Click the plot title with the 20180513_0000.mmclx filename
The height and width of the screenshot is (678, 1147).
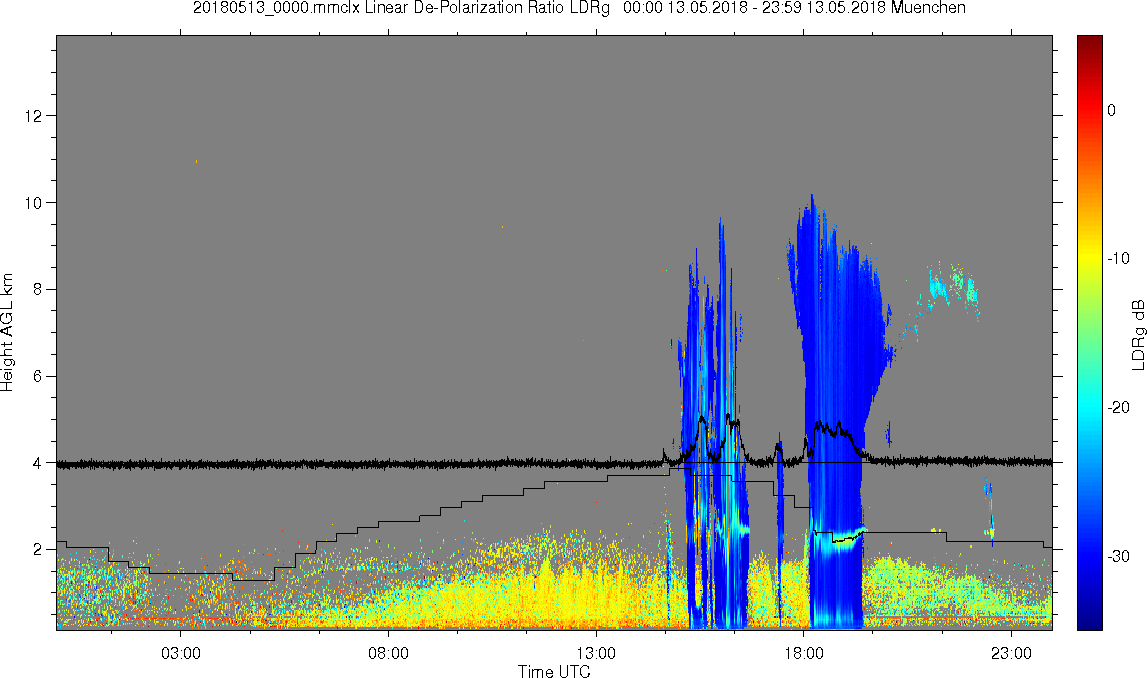click(579, 8)
